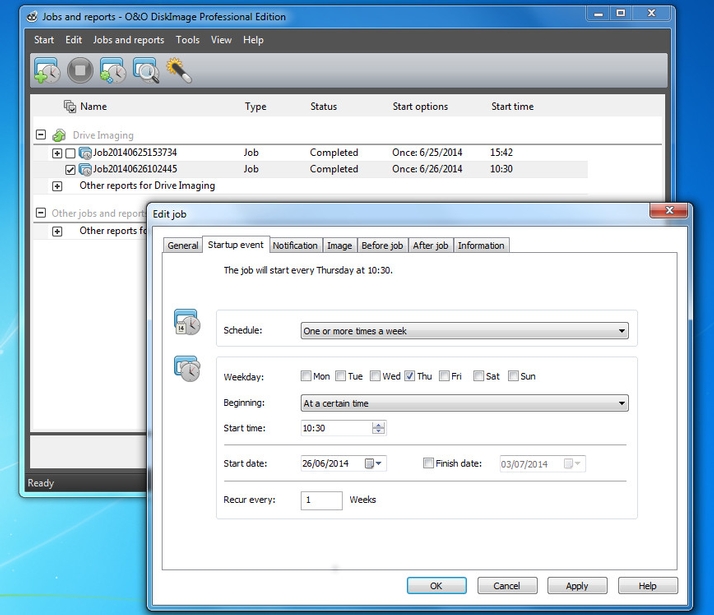Expand Other reports for Drive Imaging
The height and width of the screenshot is (615, 714).
coord(57,186)
